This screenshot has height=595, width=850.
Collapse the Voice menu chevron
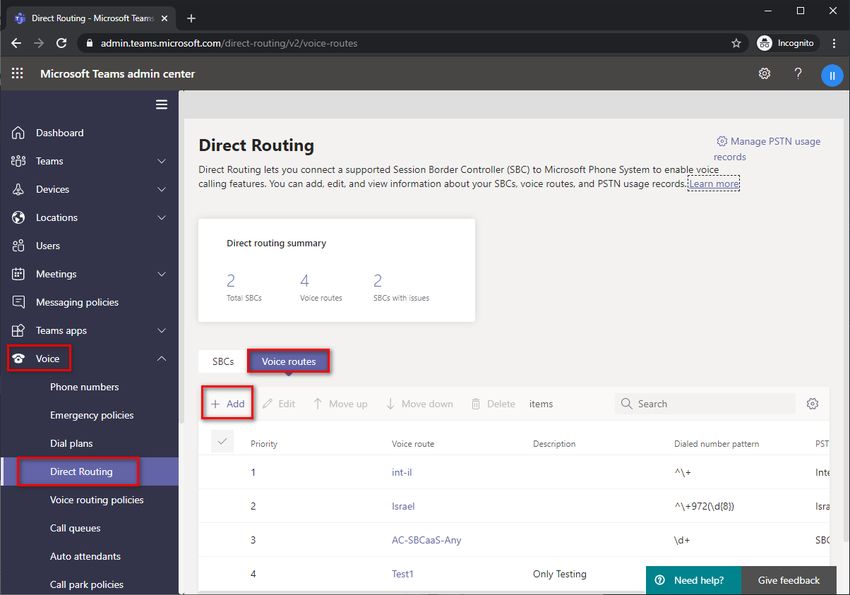tap(162, 358)
